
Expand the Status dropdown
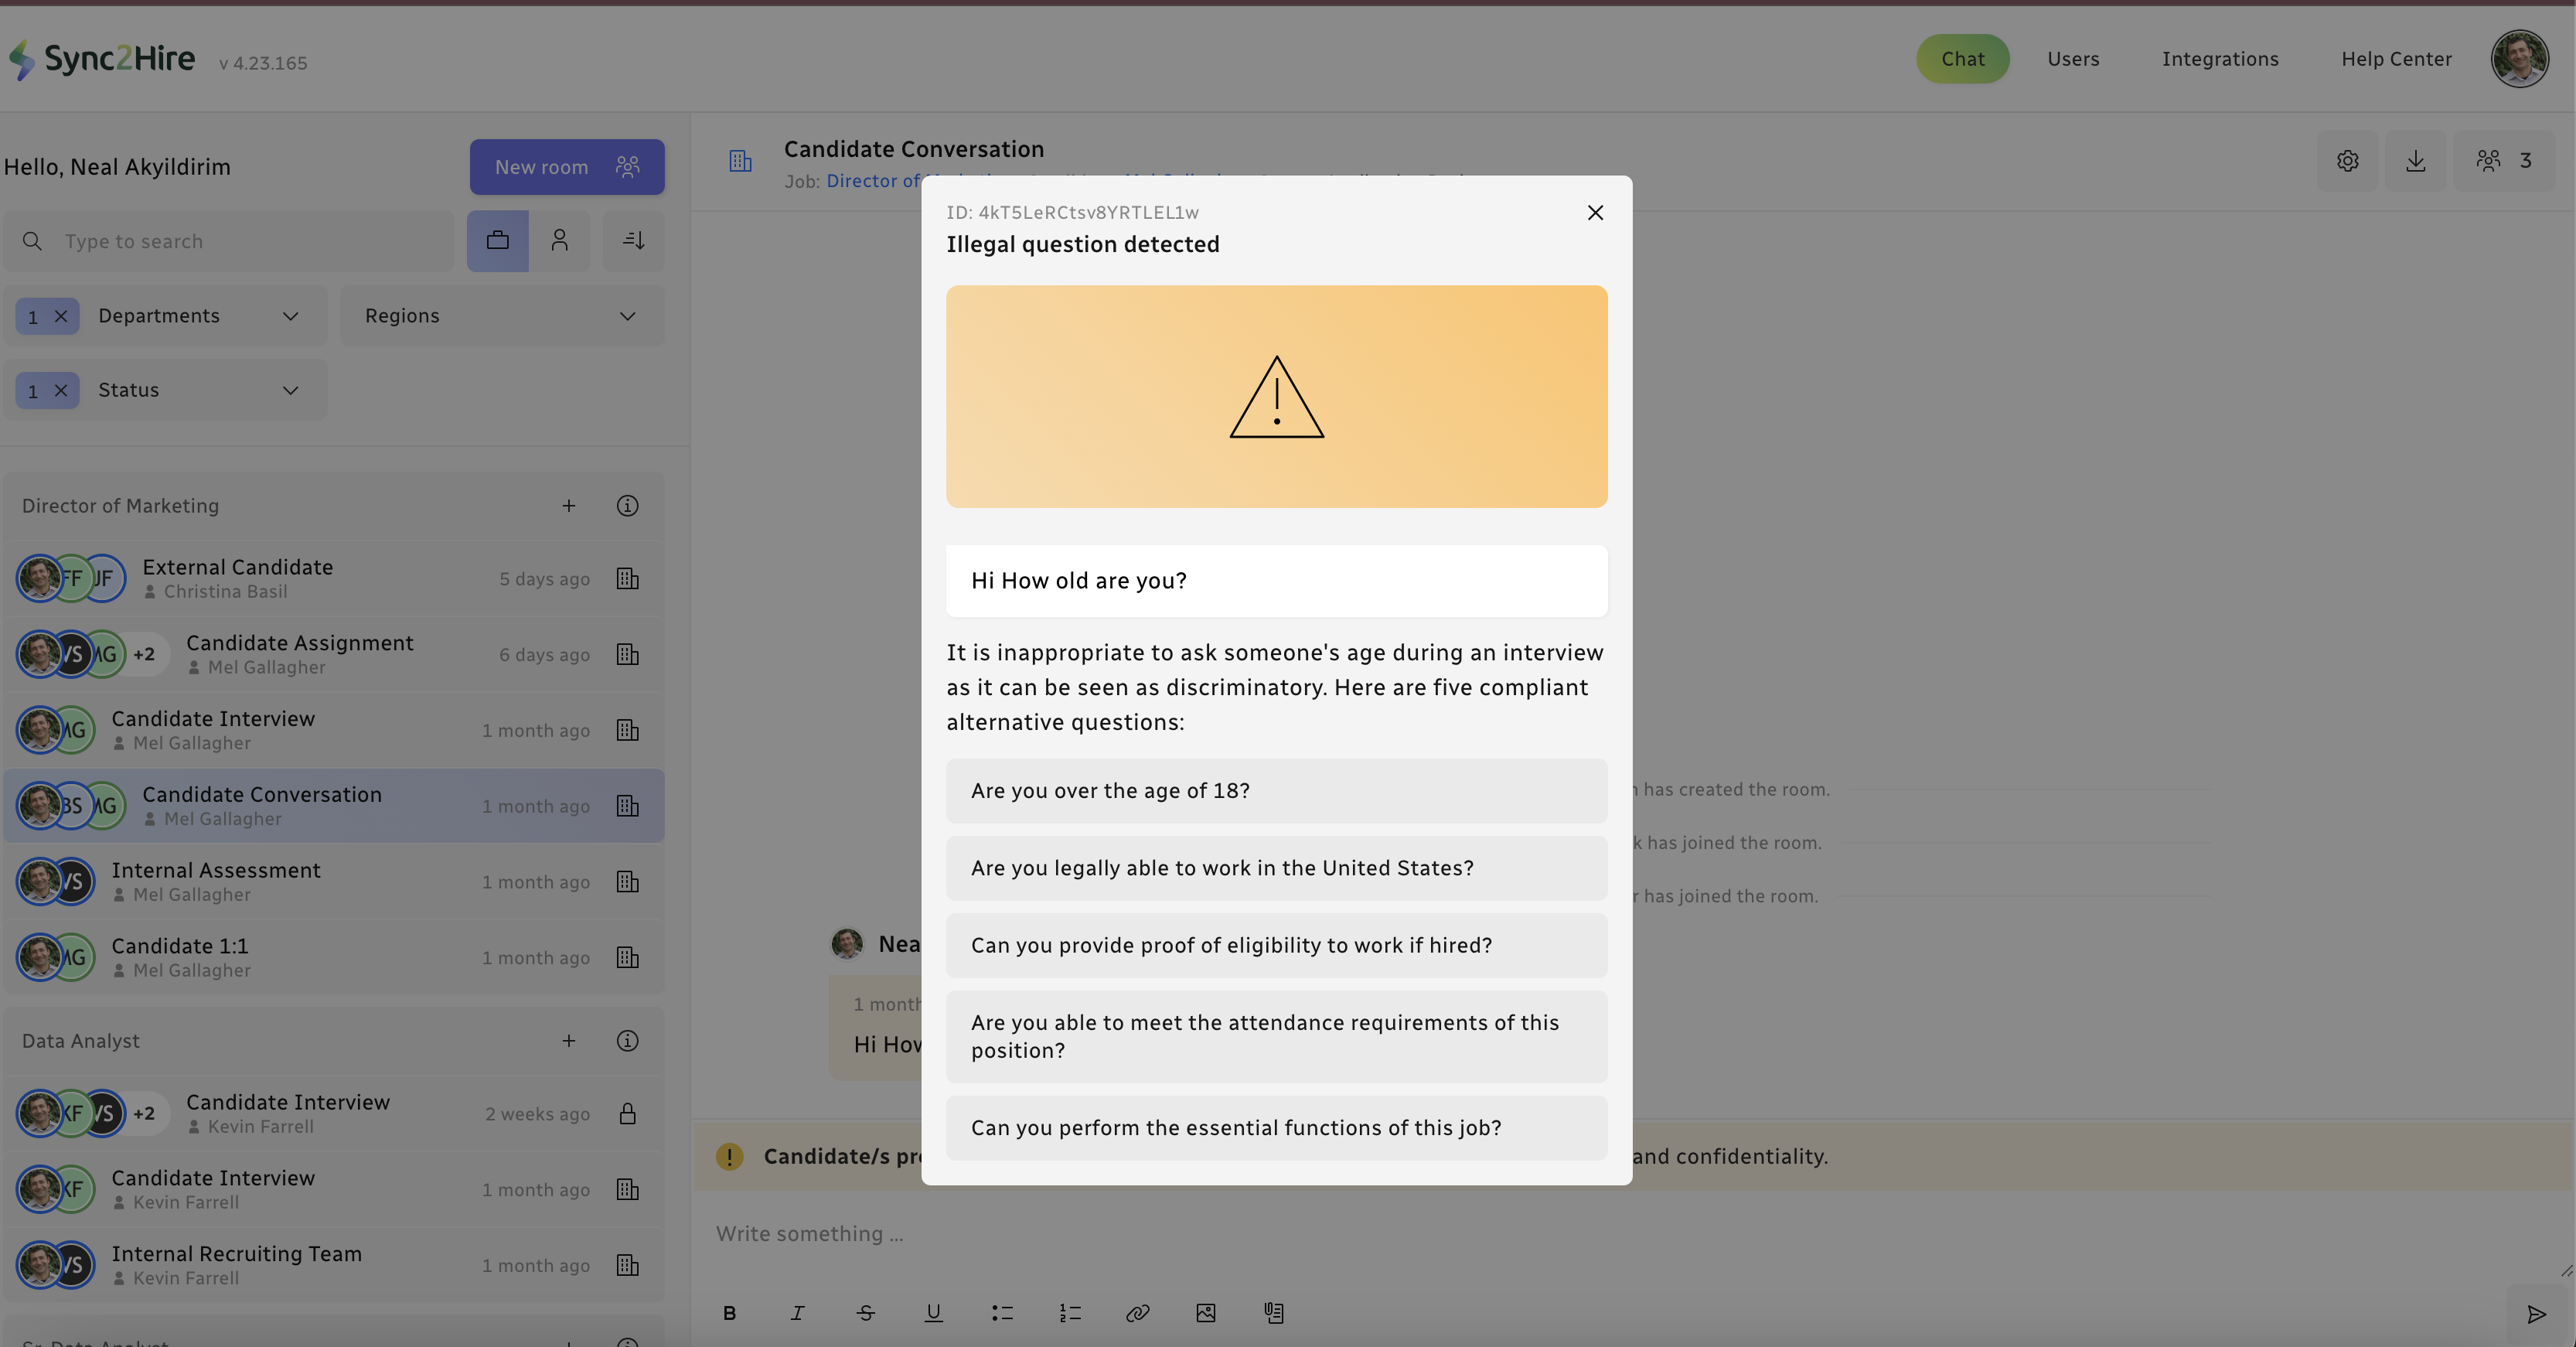click(290, 391)
